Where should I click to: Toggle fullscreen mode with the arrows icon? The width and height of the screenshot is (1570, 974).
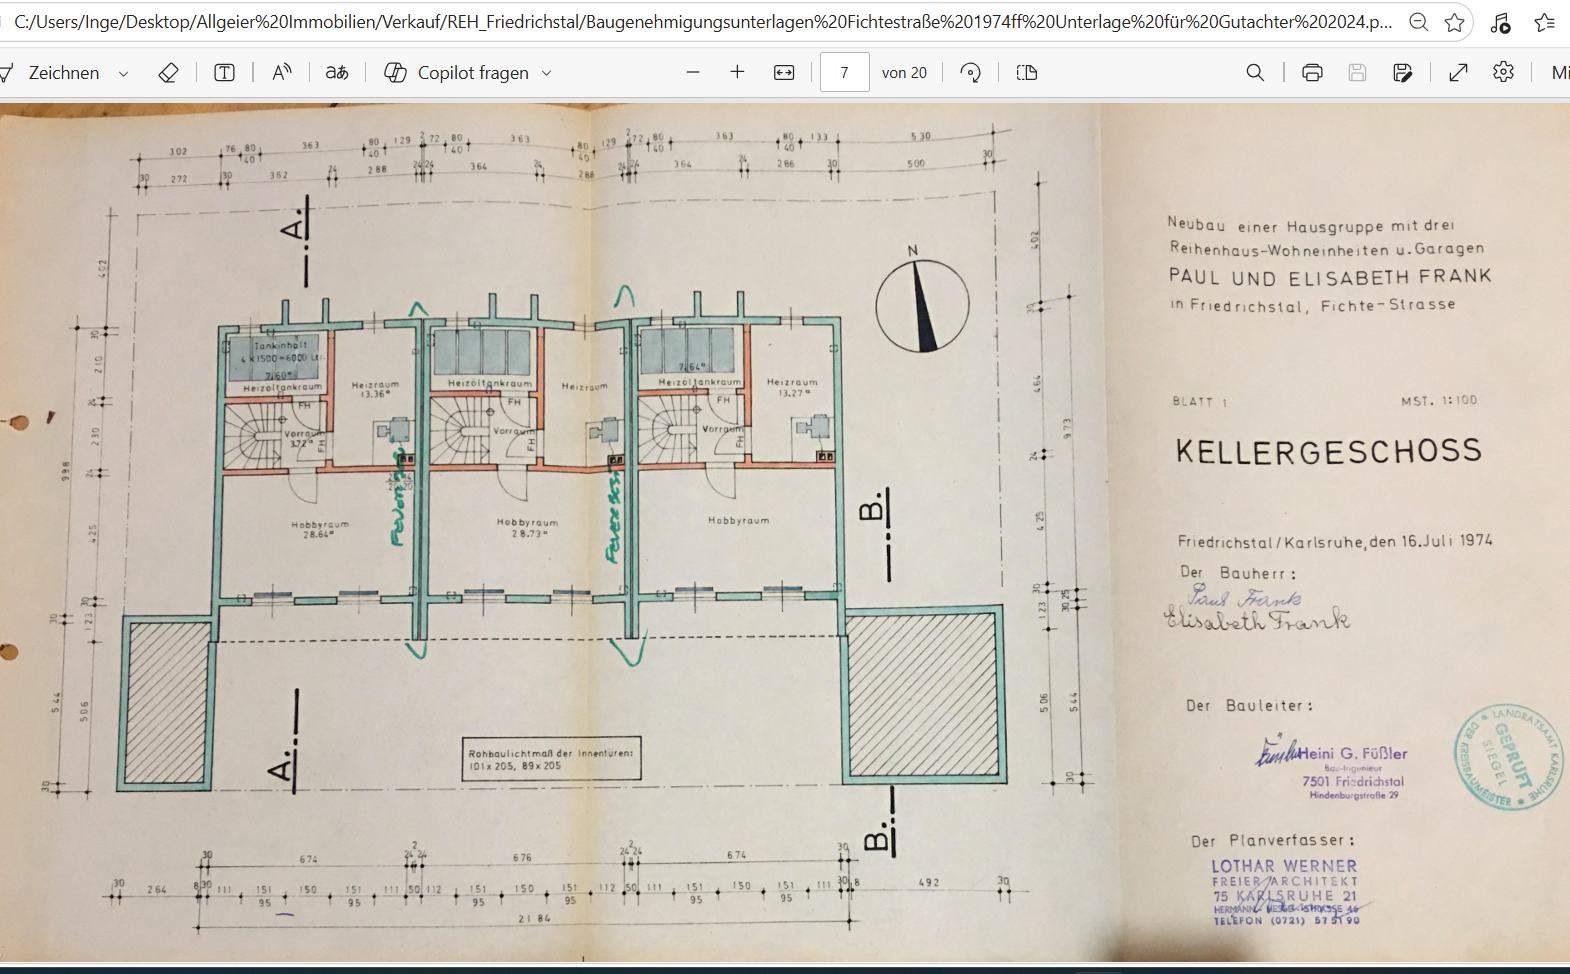tap(1458, 73)
